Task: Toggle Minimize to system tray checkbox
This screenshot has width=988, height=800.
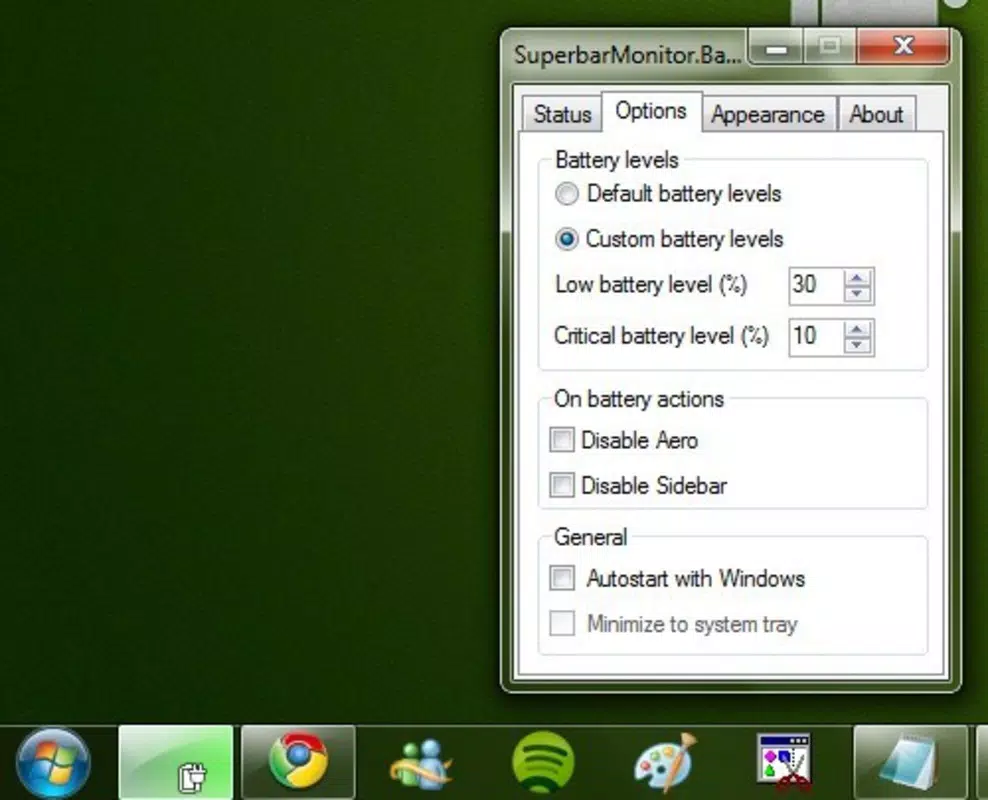Action: tap(561, 624)
